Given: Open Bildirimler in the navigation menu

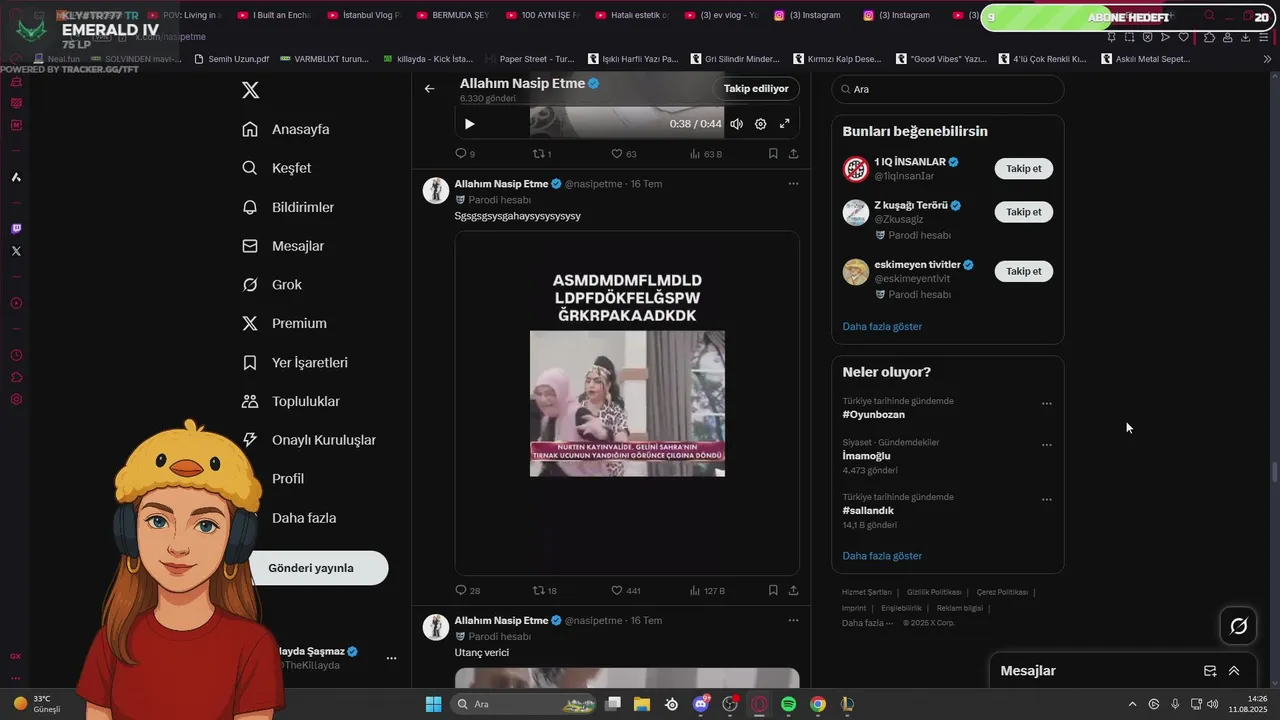Looking at the screenshot, I should pyautogui.click(x=289, y=207).
